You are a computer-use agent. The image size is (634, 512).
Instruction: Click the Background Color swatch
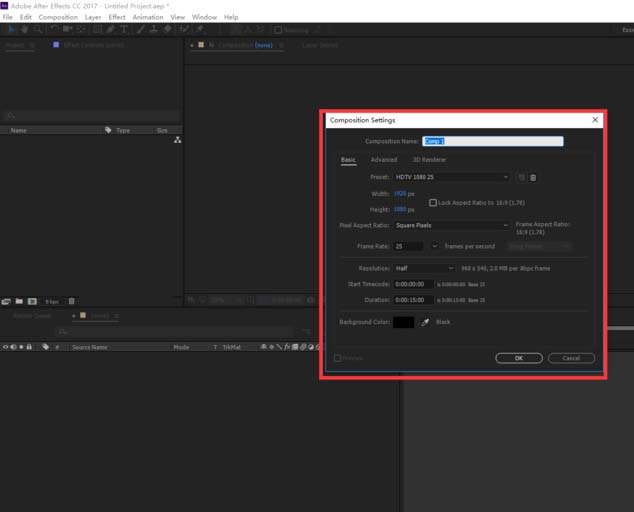tap(403, 322)
